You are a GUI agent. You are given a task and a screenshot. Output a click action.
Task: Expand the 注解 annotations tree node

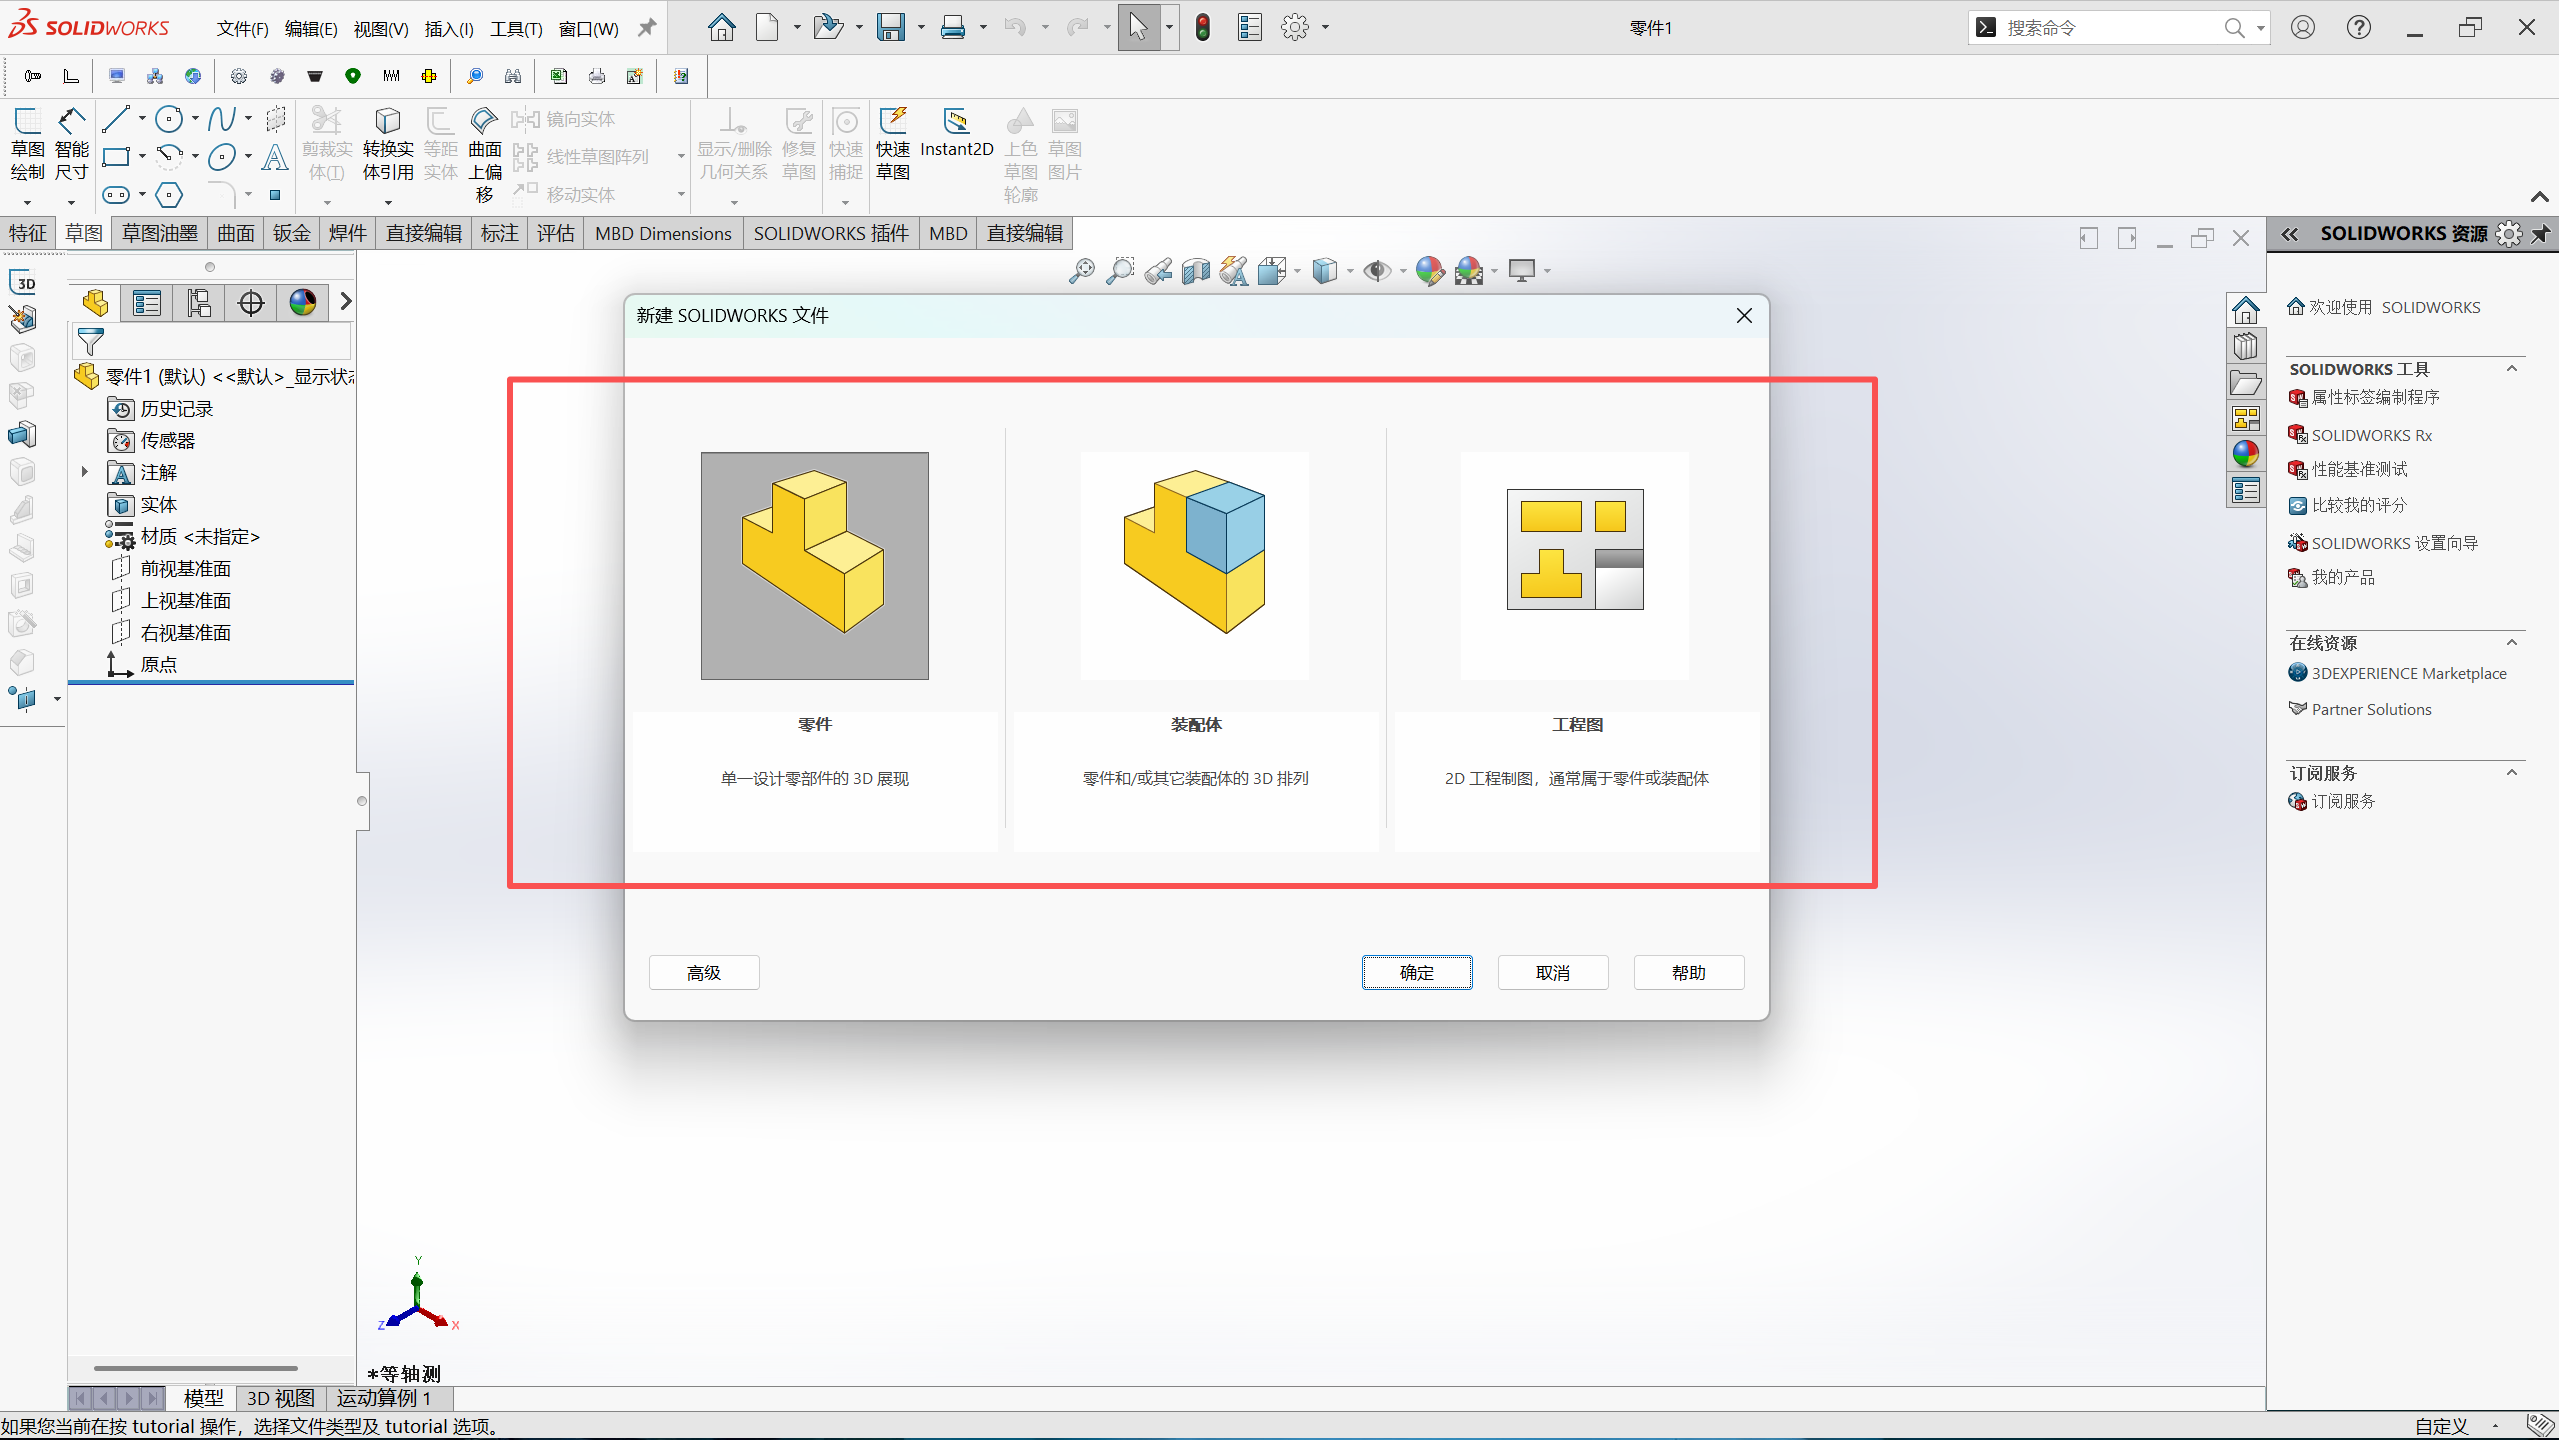point(85,472)
